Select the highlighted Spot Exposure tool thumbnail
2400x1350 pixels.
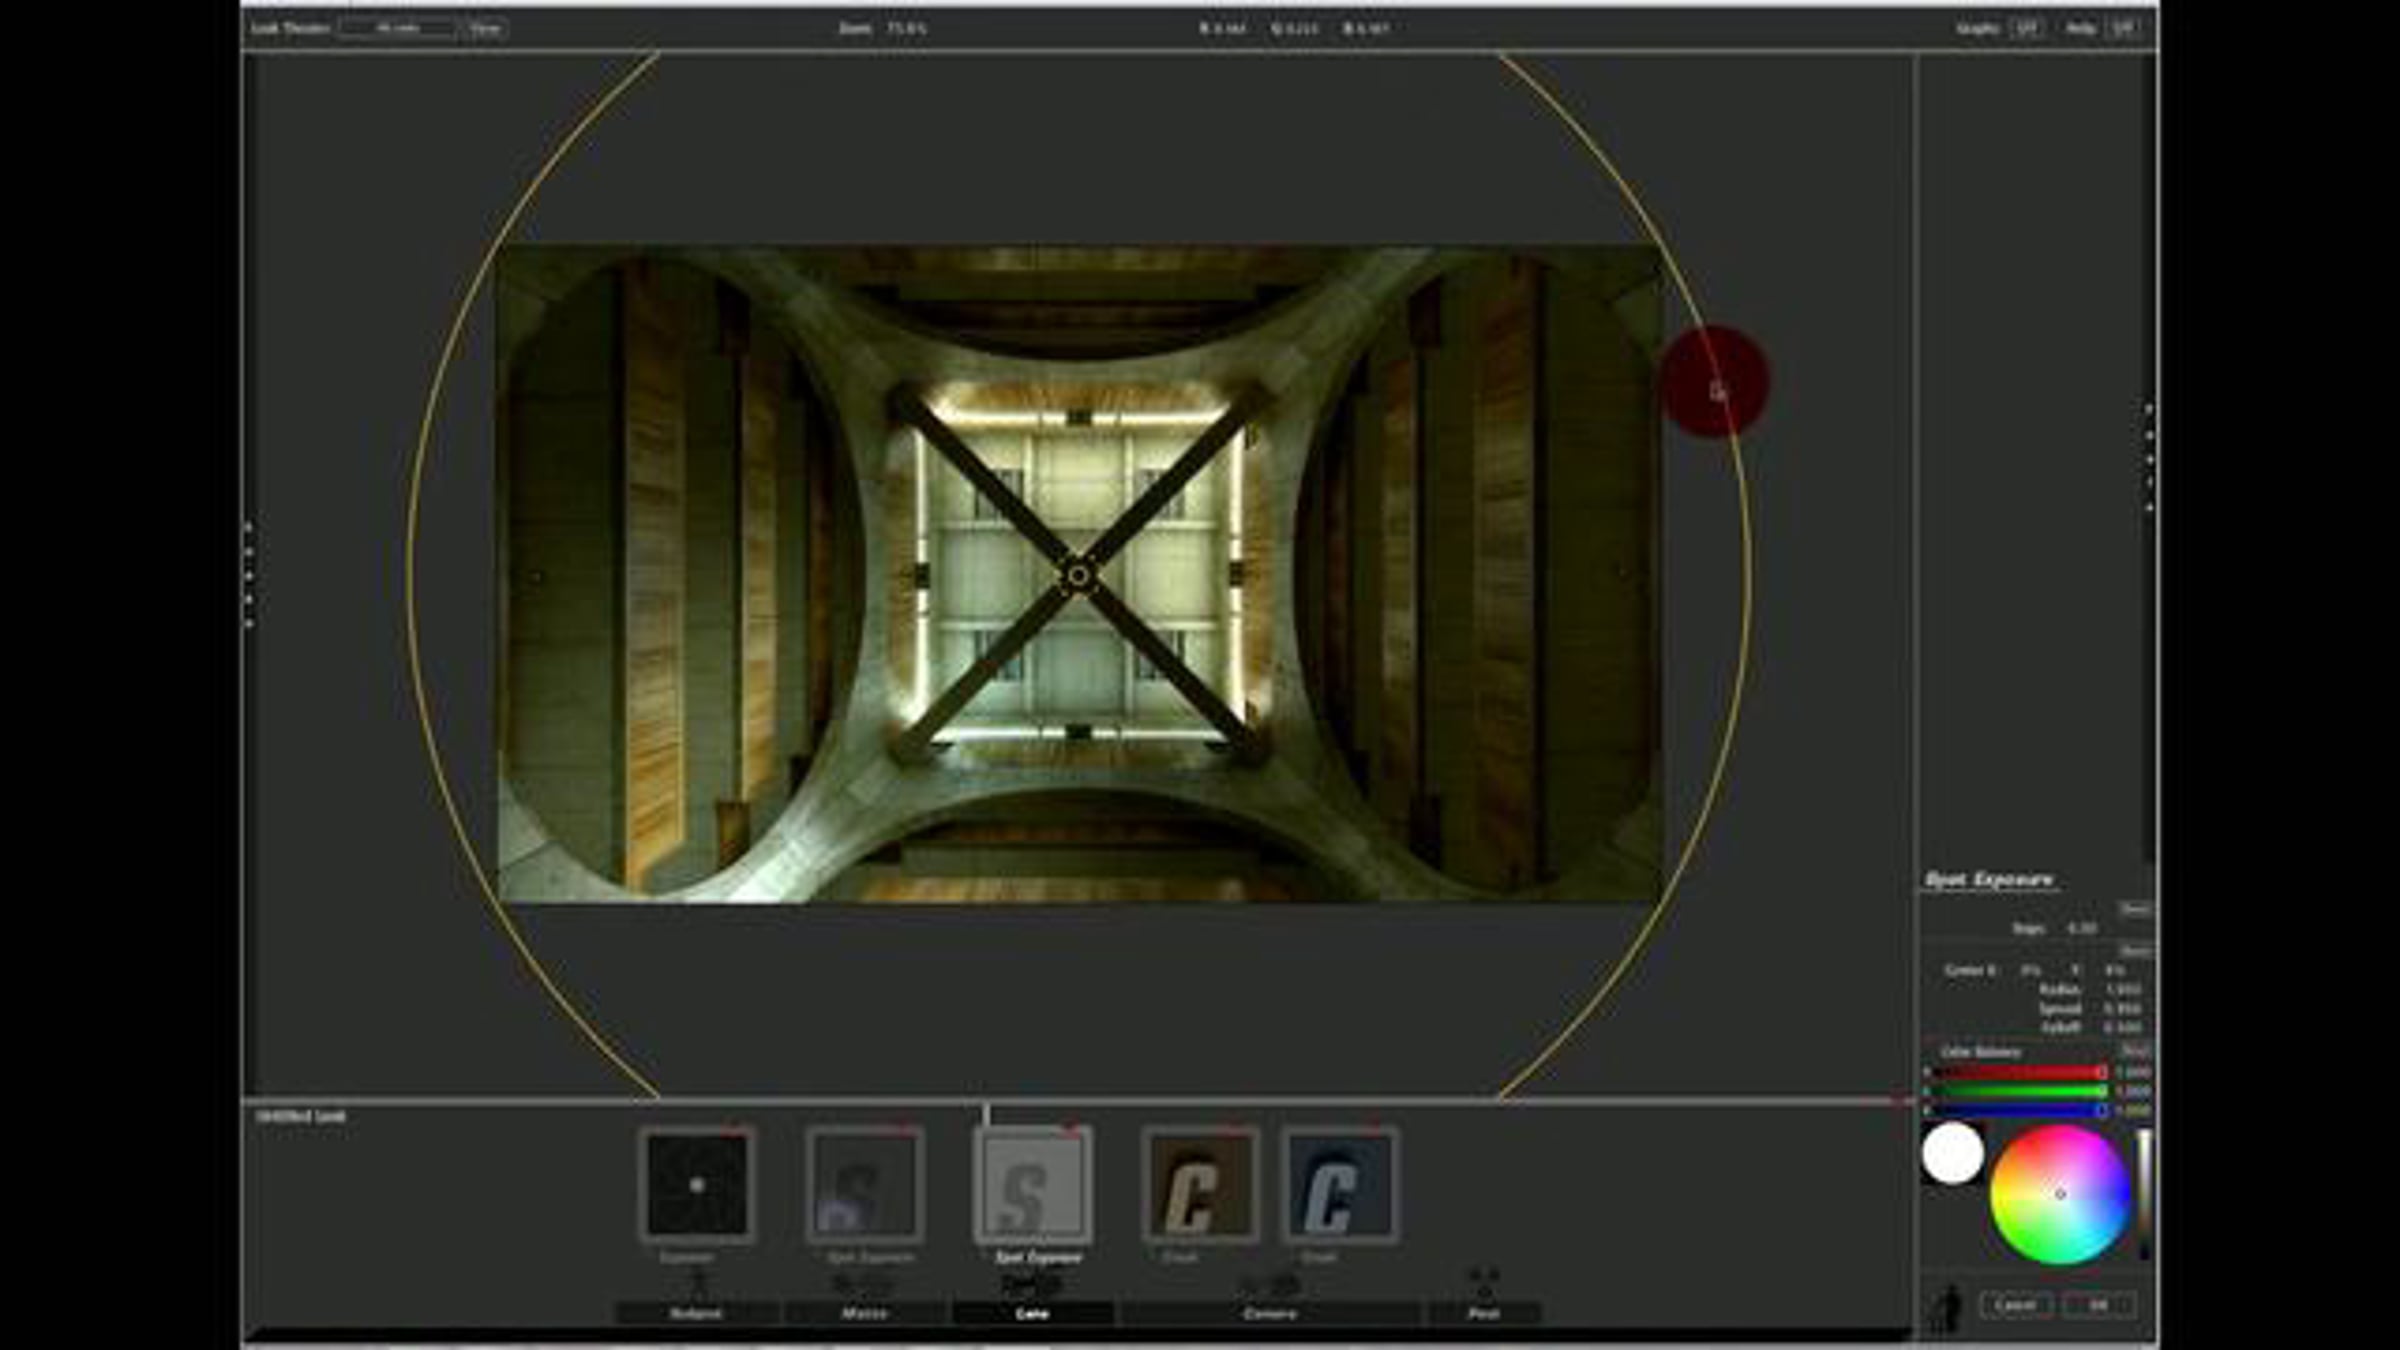tap(1033, 1185)
